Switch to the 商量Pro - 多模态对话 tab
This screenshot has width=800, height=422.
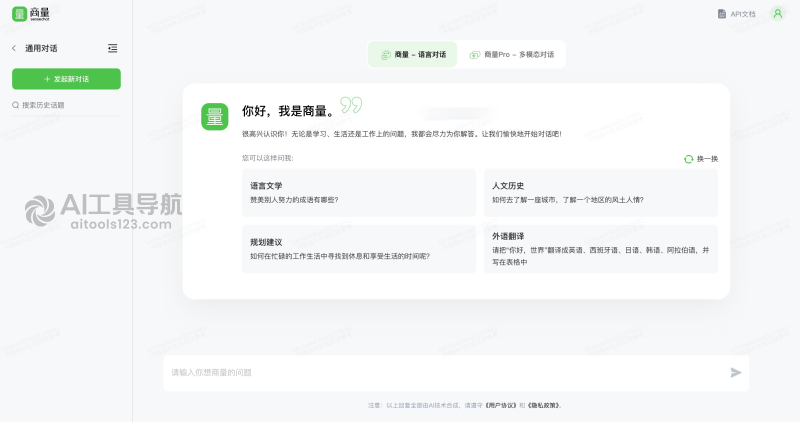click(x=512, y=55)
